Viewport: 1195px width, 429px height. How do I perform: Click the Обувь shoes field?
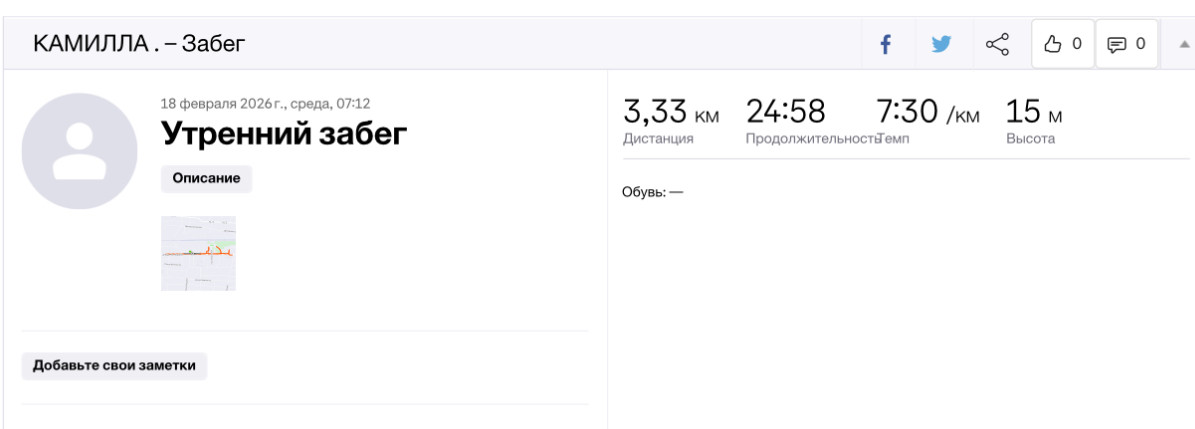pyautogui.click(x=653, y=192)
